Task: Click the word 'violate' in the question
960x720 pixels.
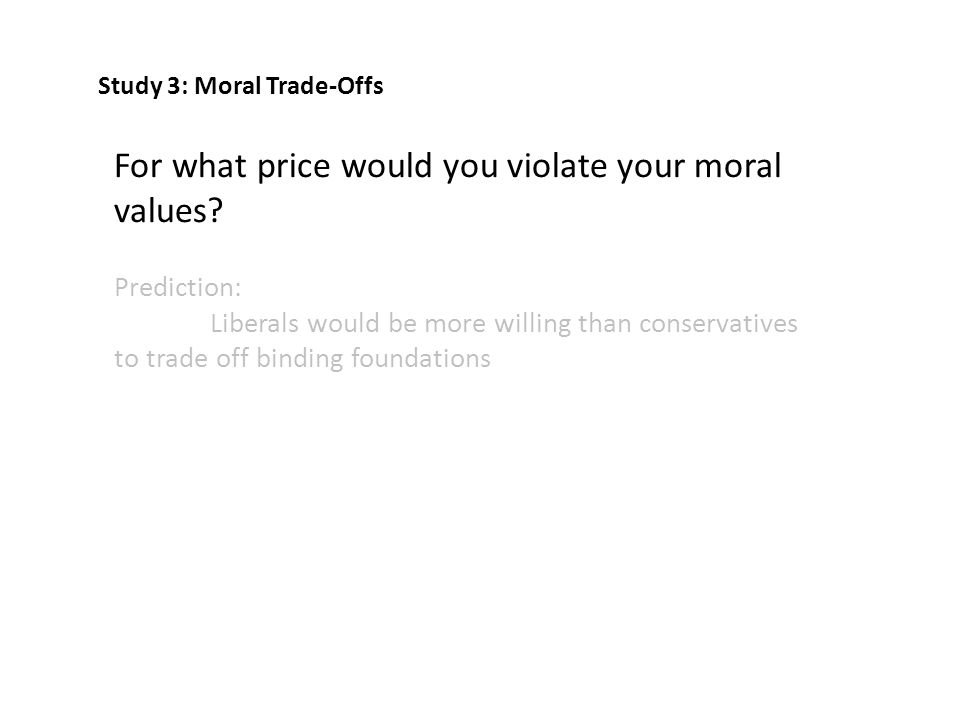Action: coord(558,166)
